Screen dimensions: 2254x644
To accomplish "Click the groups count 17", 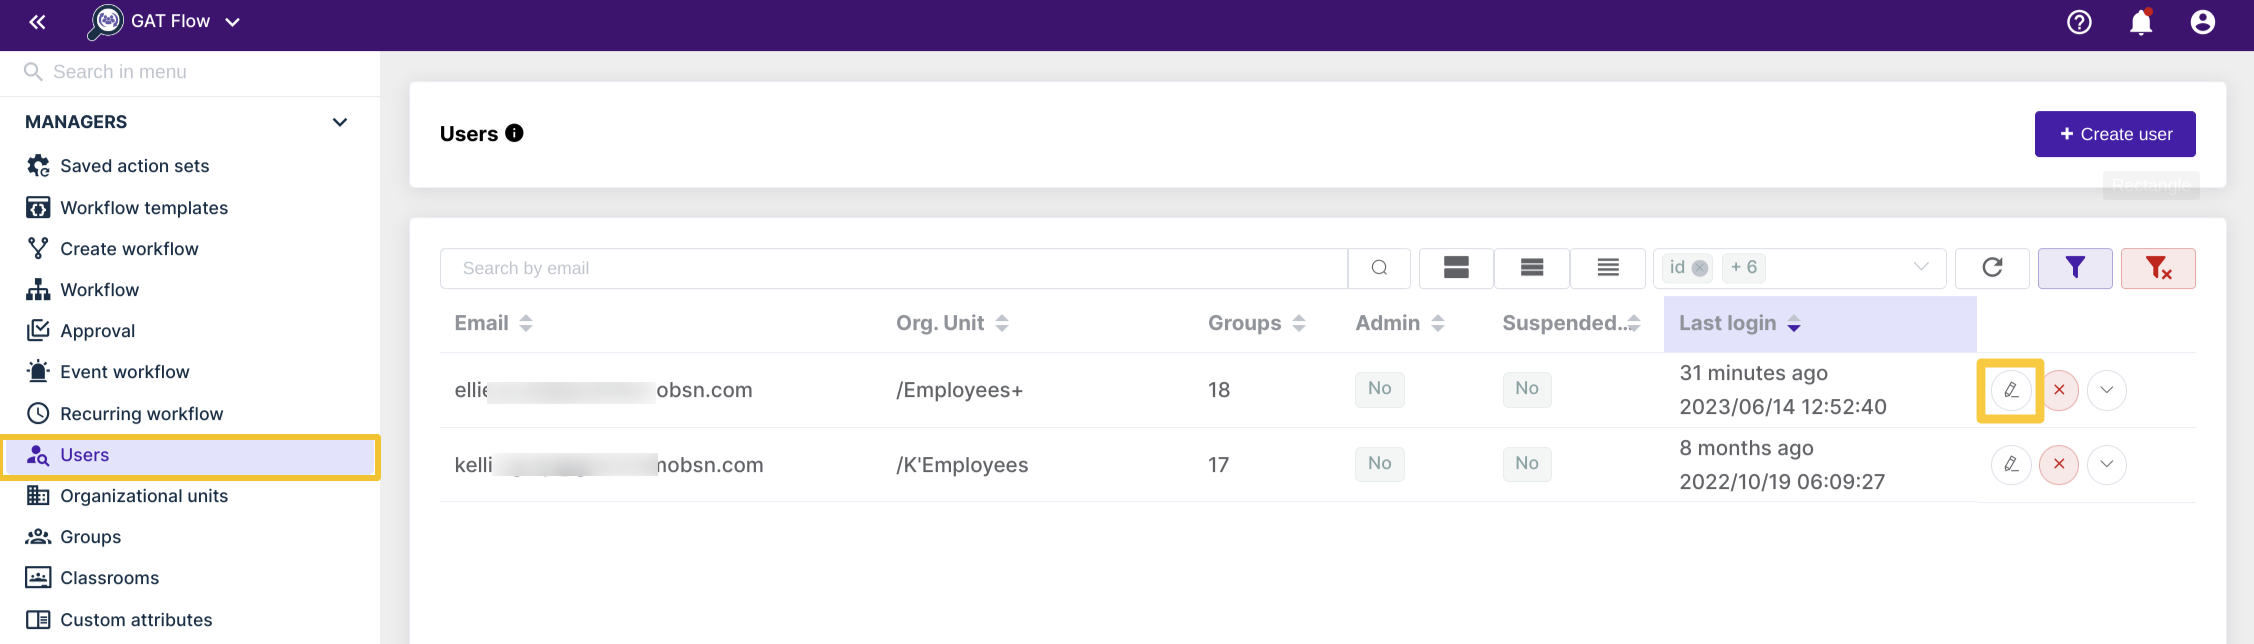I will pos(1219,465).
